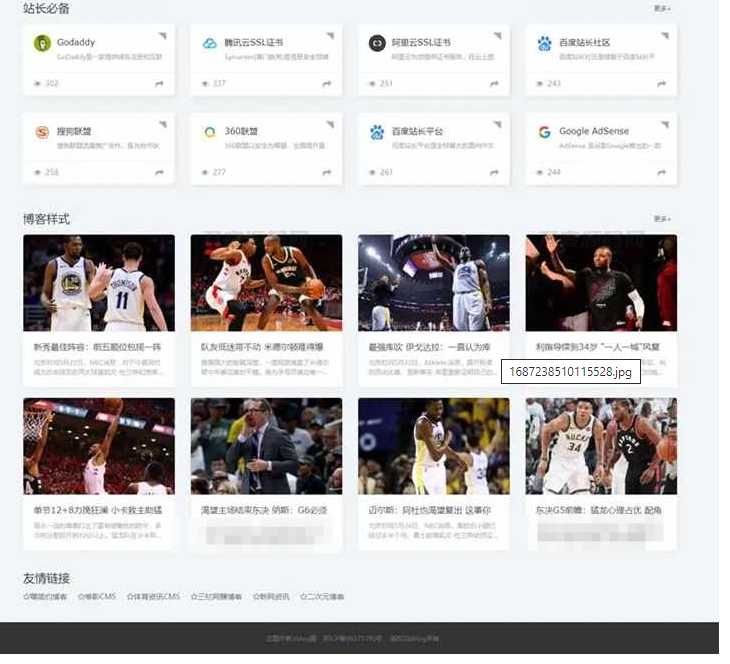
Task: Open article title 单节12+8力挽狂澜
Action: coord(98,510)
